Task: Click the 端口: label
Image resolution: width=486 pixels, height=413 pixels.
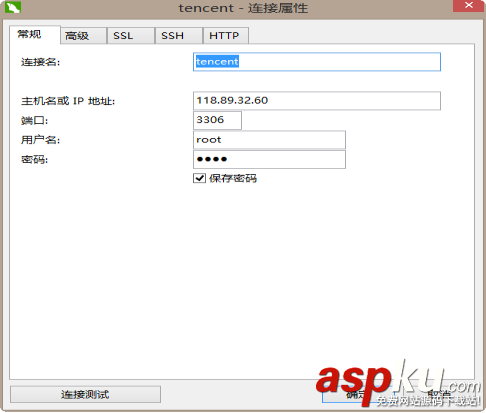Action: 34,120
